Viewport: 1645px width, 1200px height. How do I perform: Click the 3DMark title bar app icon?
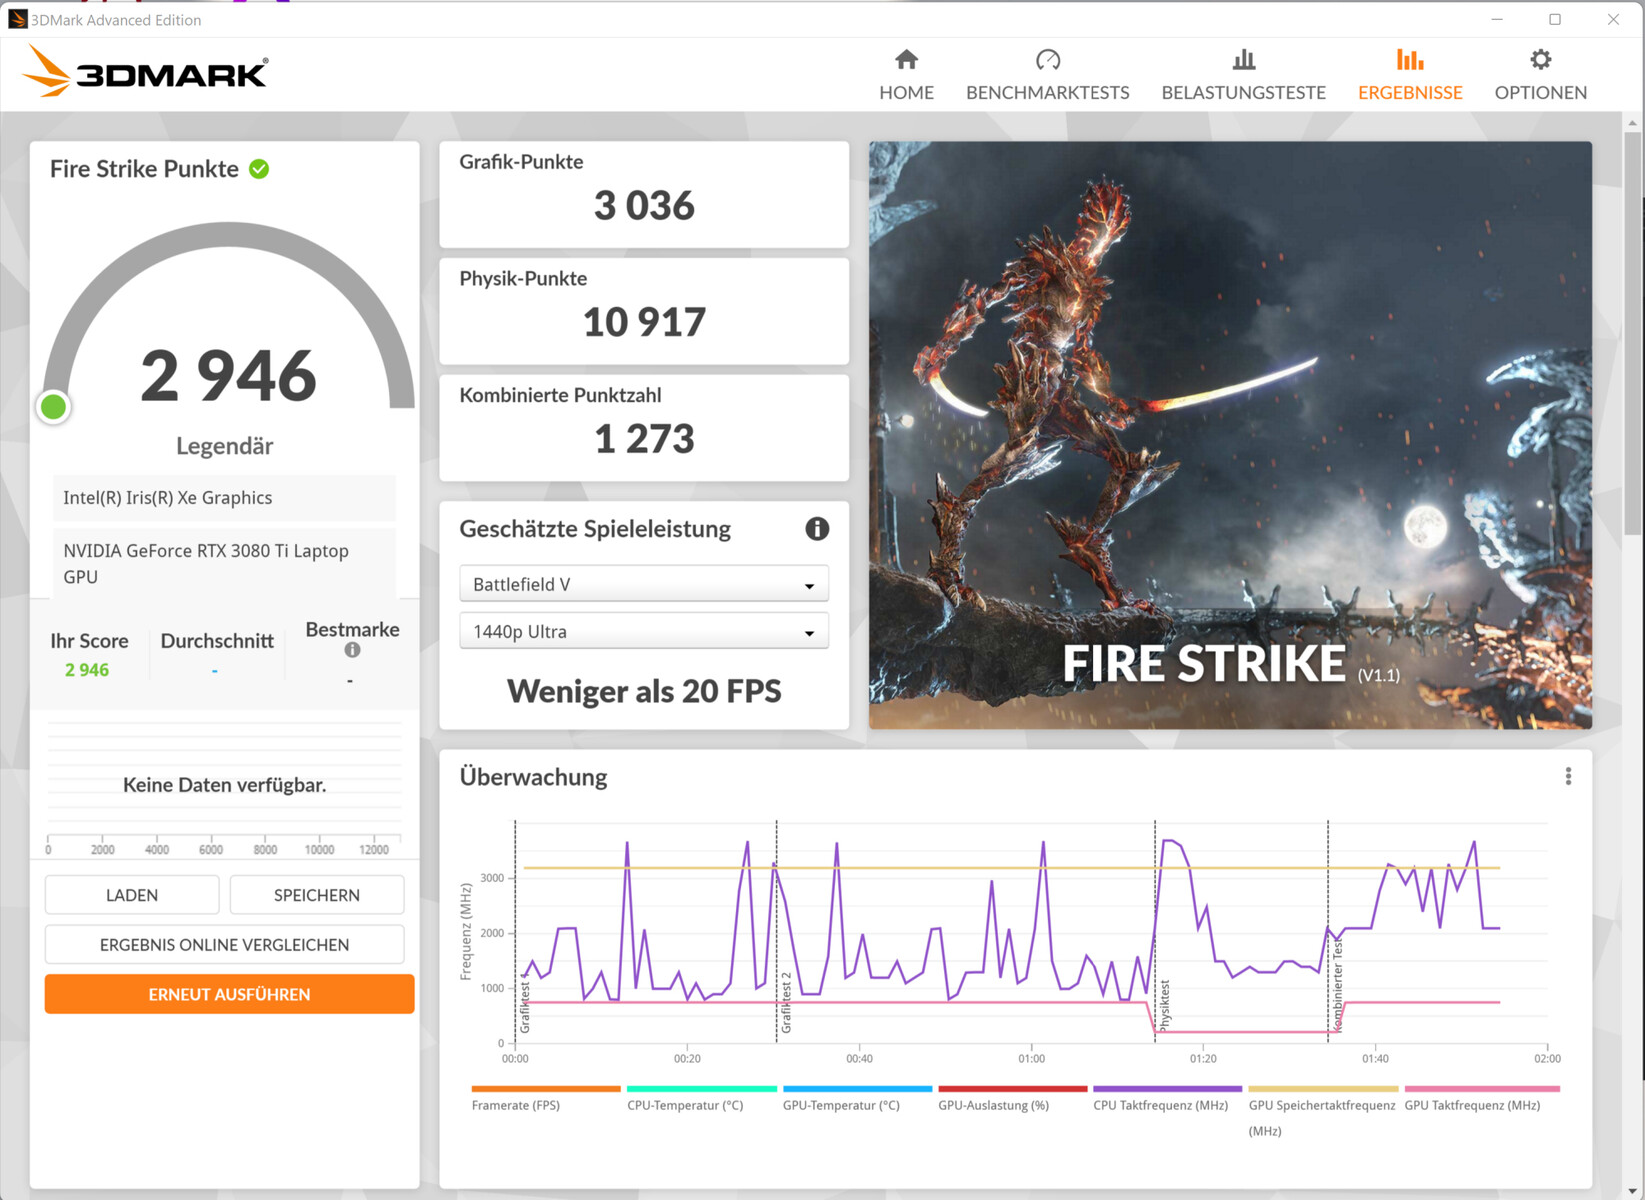pos(17,19)
